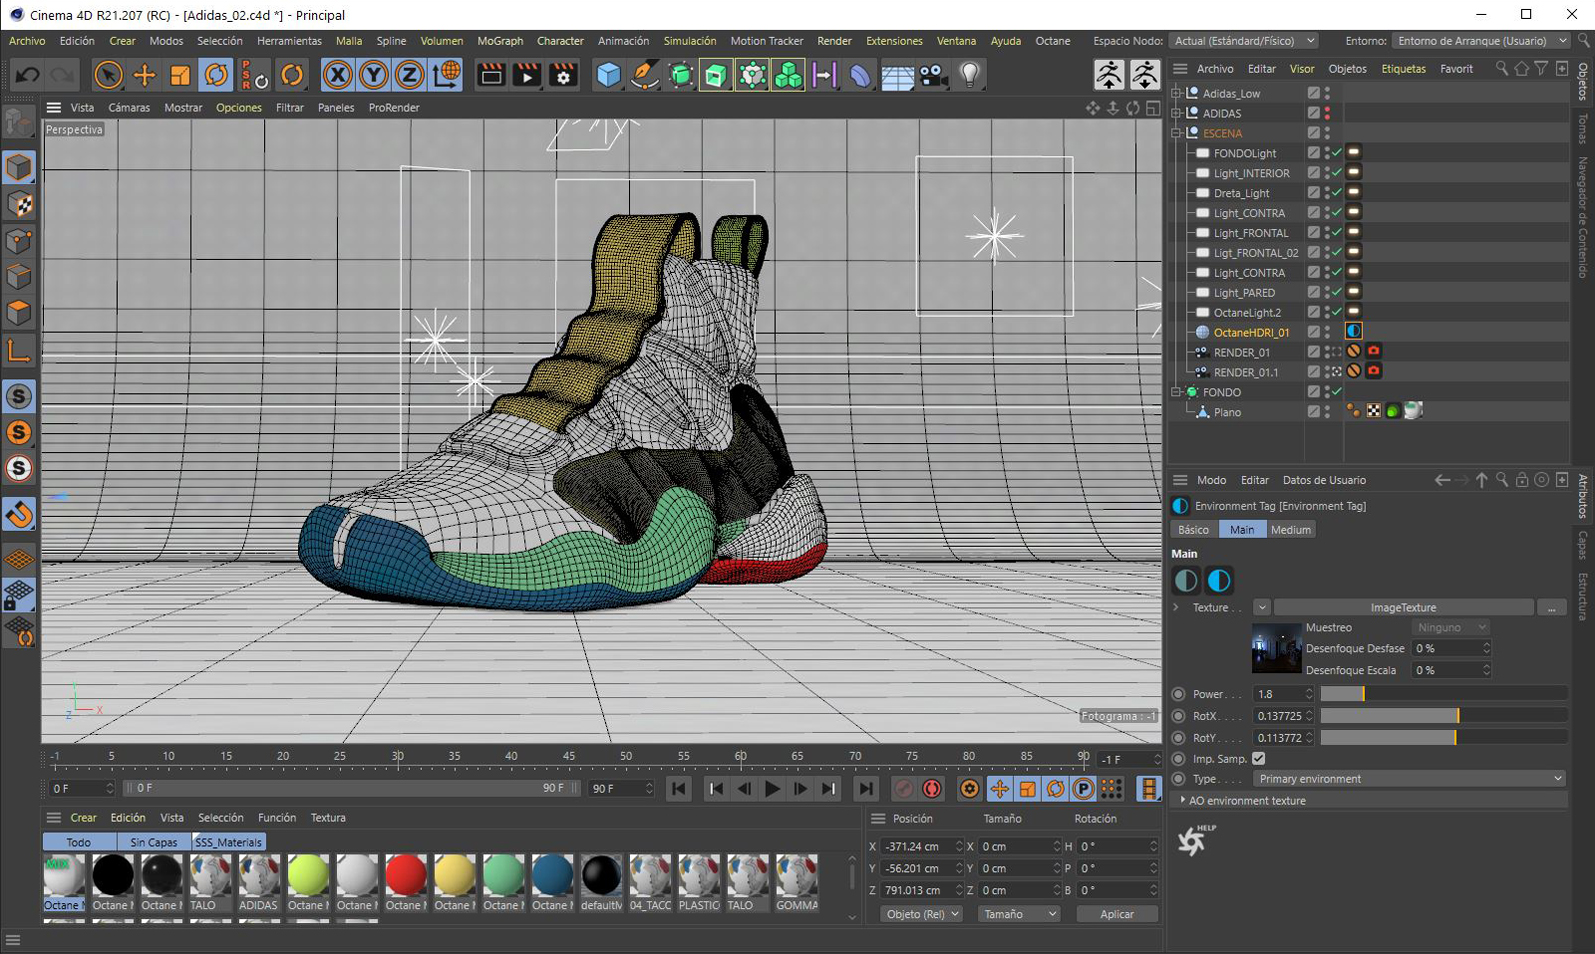Select the Rotate tool in top toolbar
Image resolution: width=1595 pixels, height=954 pixels.
(216, 75)
